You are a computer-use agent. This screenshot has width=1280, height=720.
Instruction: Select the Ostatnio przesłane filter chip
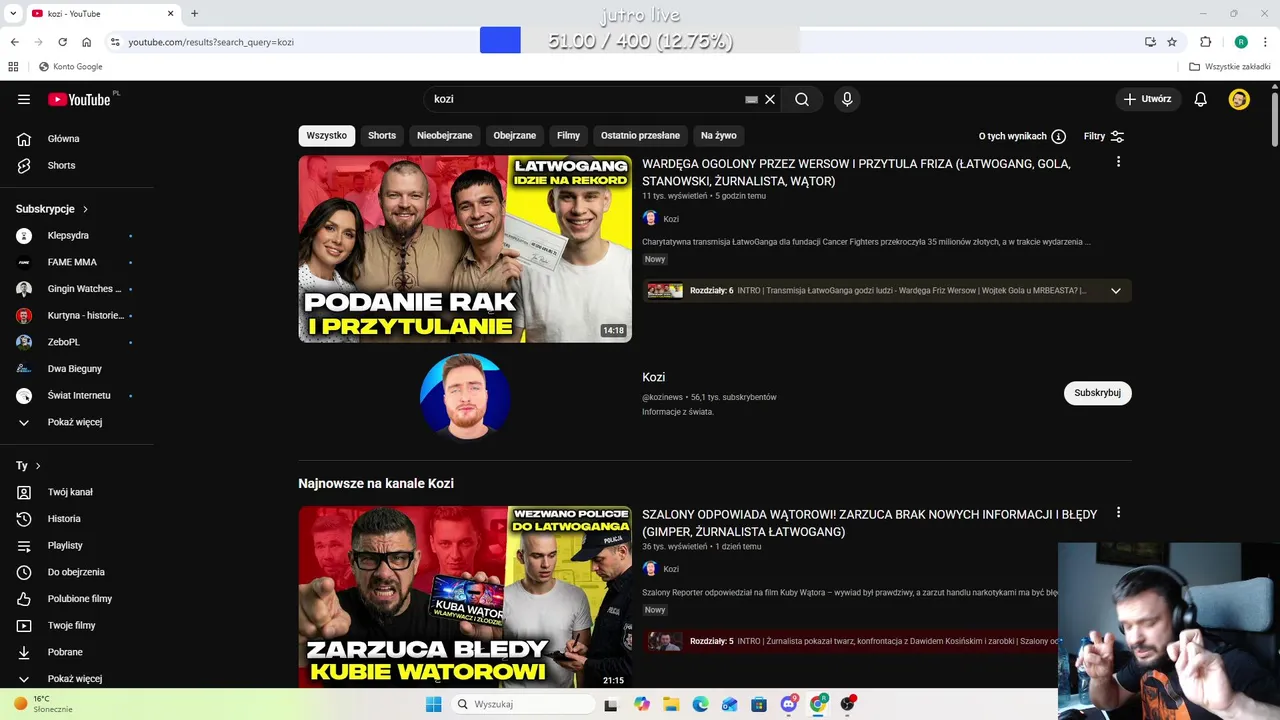tap(640, 136)
